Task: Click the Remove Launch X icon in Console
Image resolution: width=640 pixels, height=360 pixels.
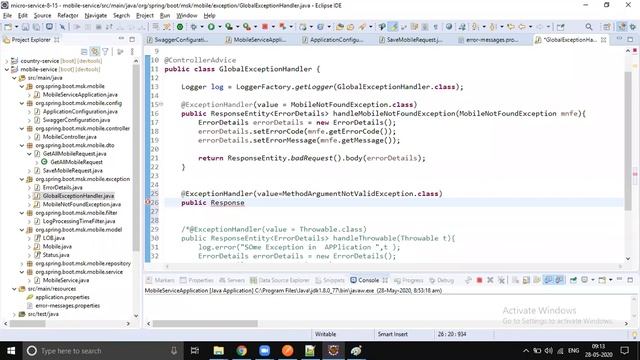Action: [490, 280]
